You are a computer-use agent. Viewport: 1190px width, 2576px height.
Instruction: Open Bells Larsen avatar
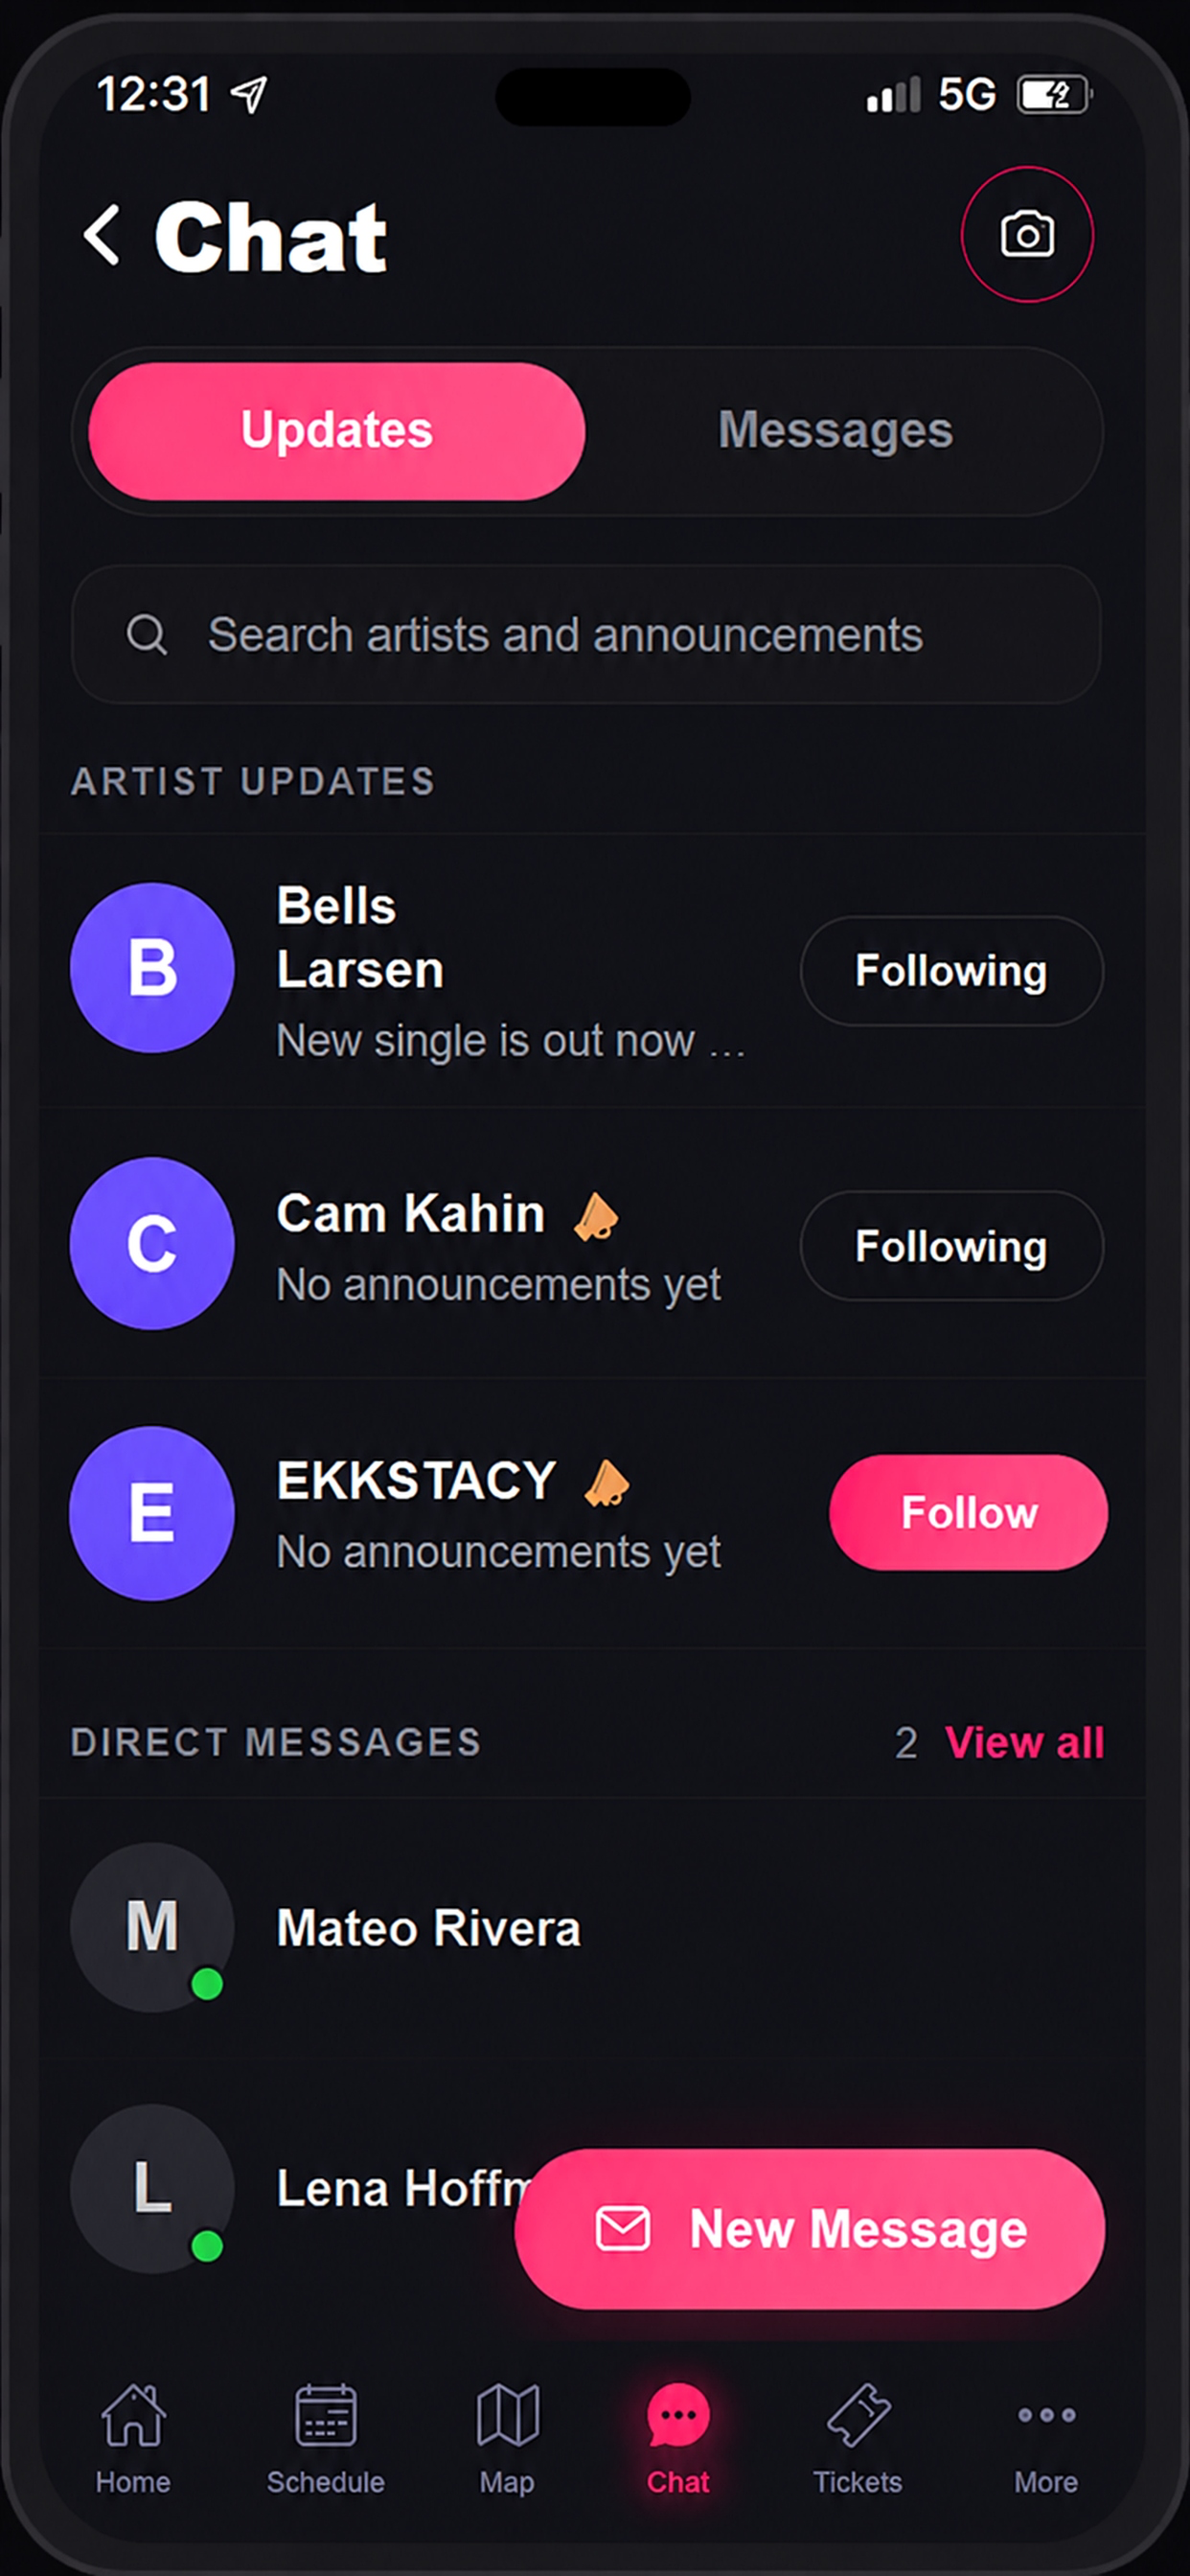(x=152, y=967)
